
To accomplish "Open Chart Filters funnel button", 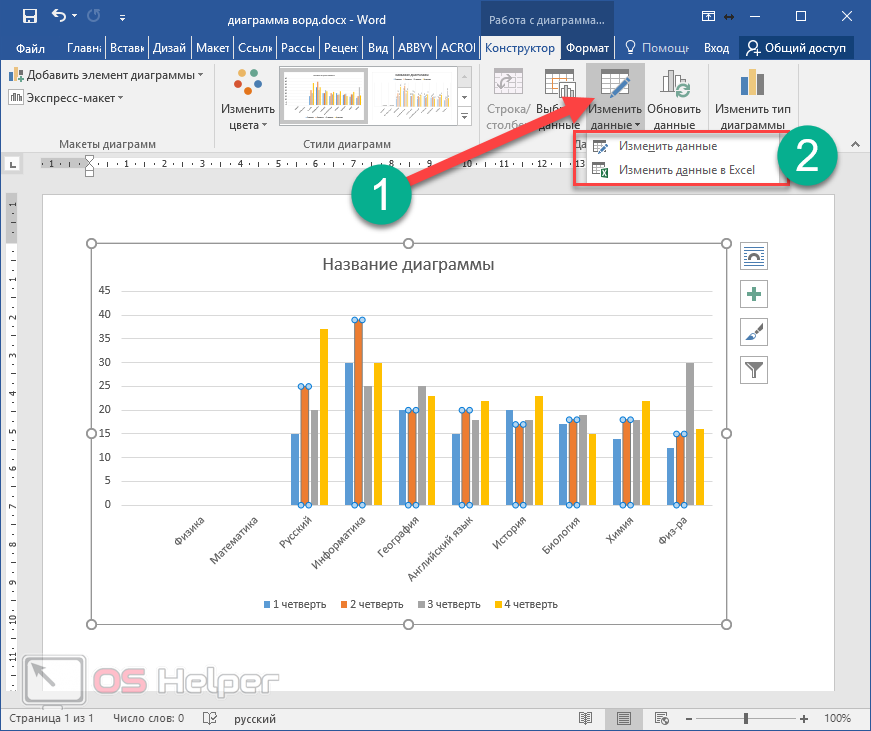I will 753,370.
